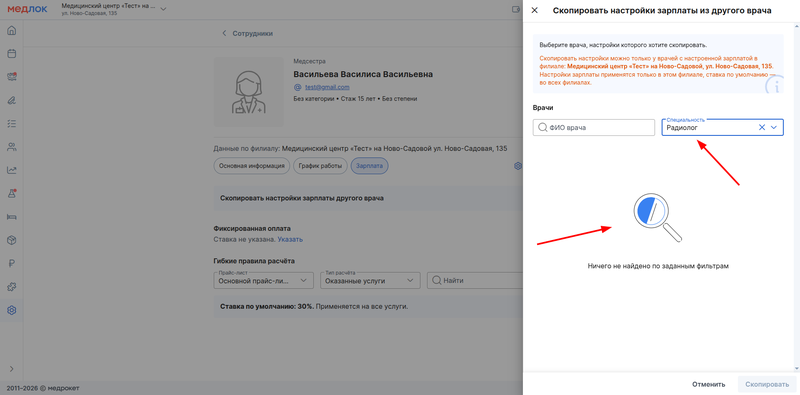This screenshot has height=395, width=800.
Task: Open the settings gear icon in sidebar
Action: [12, 310]
